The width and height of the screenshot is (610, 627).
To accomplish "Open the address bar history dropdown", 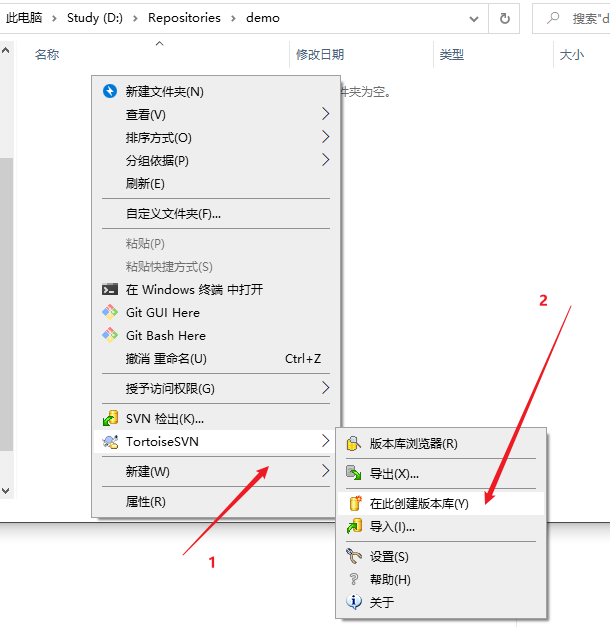I will [474, 19].
